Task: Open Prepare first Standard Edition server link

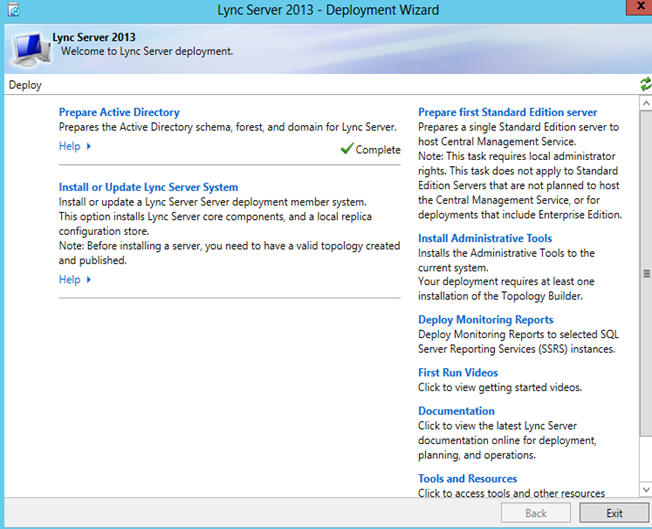Action: point(507,112)
